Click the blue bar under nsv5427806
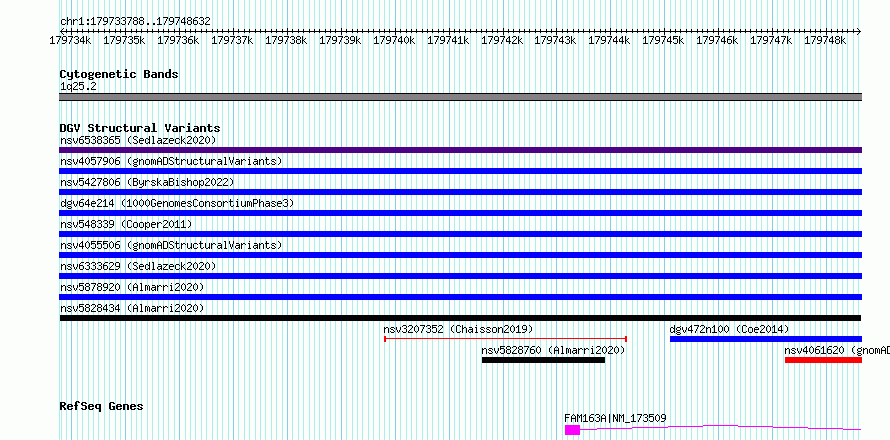Image resolution: width=890 pixels, height=440 pixels. click(460, 192)
